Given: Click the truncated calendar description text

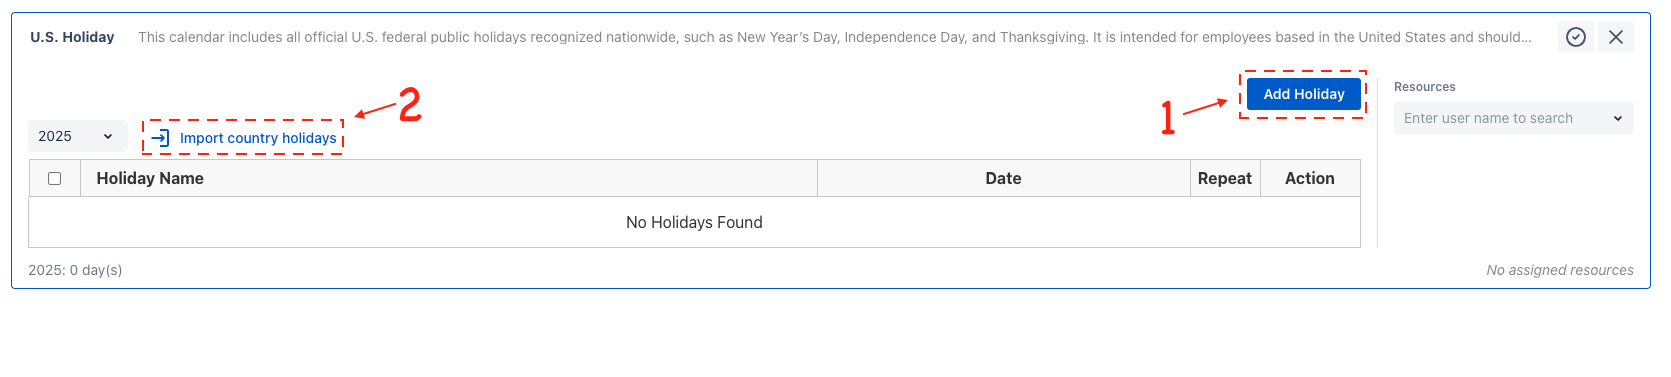Looking at the screenshot, I should [835, 37].
